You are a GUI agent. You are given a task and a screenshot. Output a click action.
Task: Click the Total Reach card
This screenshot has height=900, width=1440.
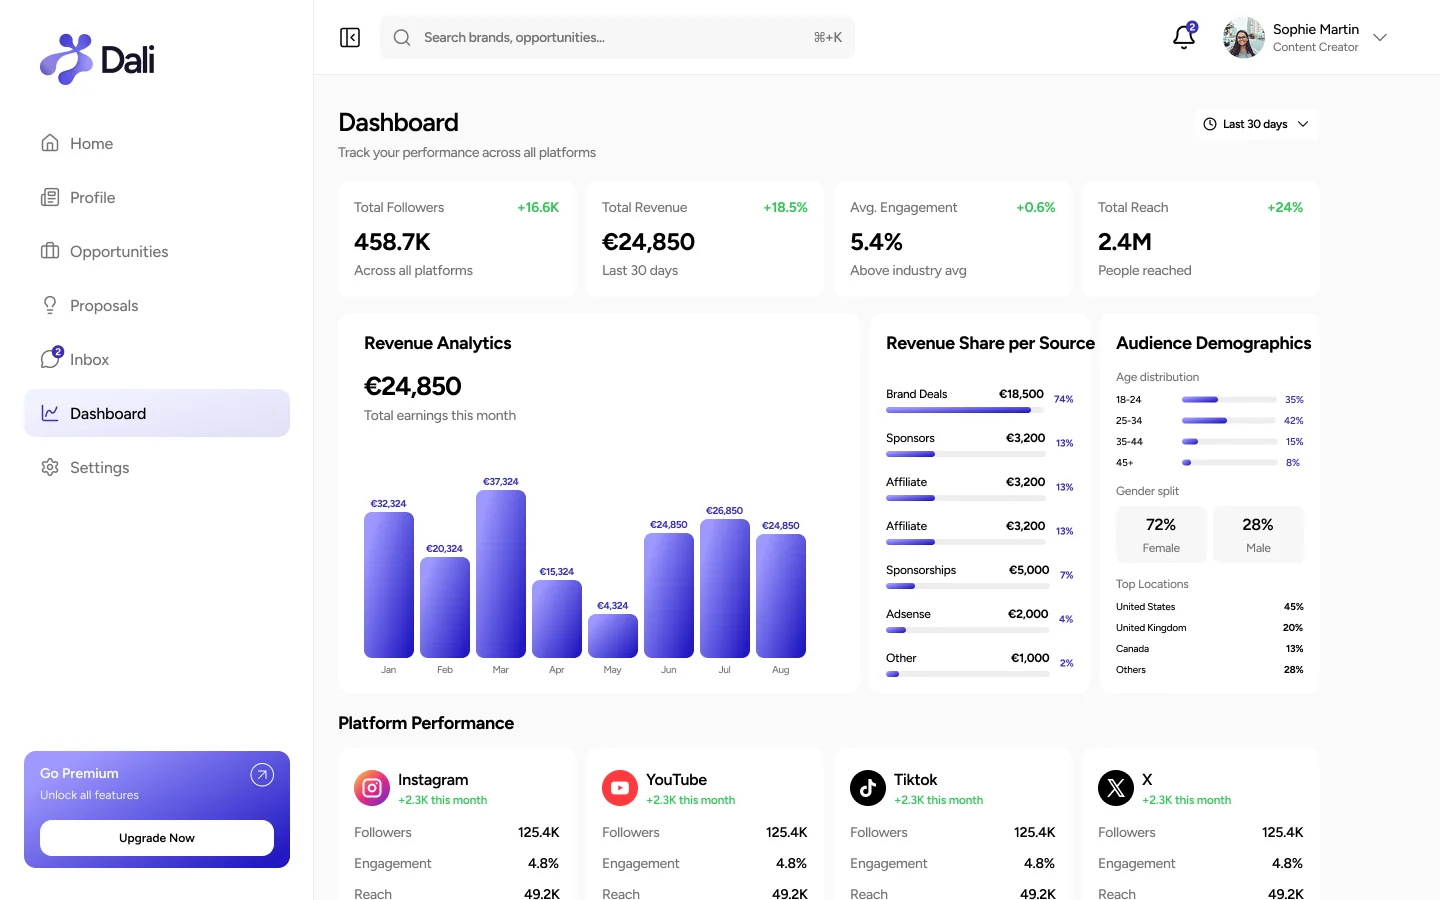click(x=1201, y=239)
